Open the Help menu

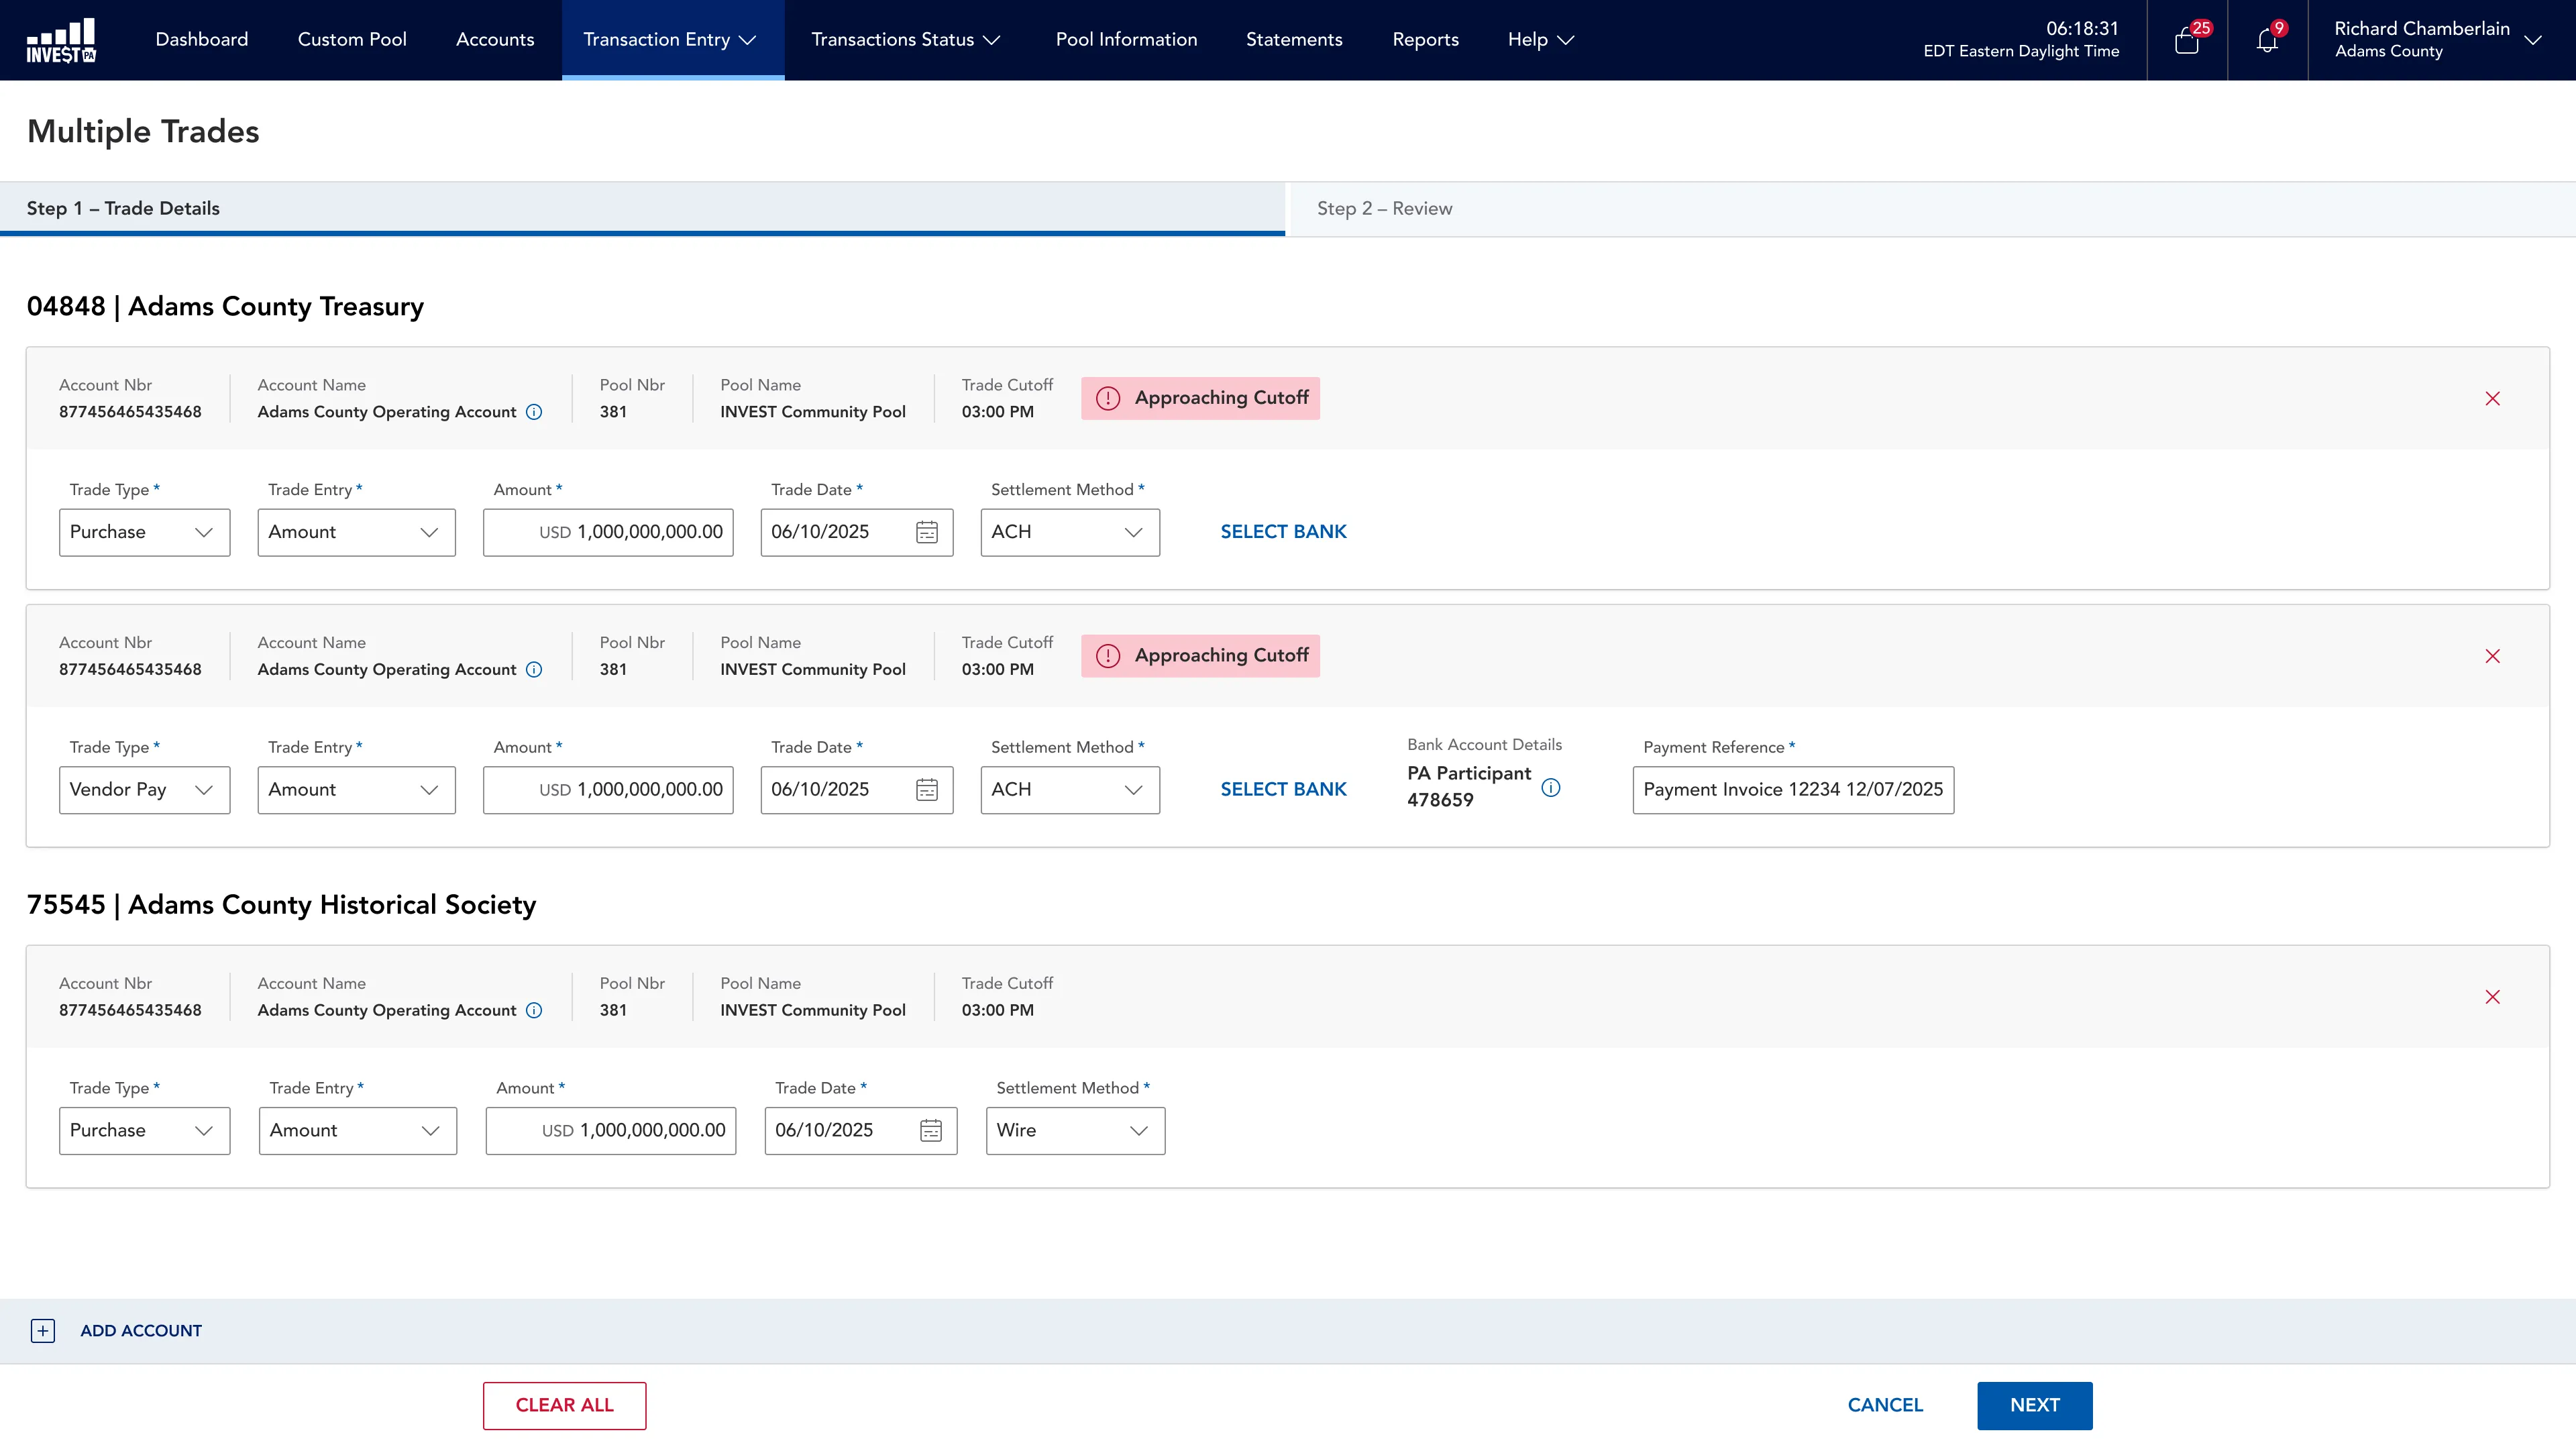pos(1541,40)
